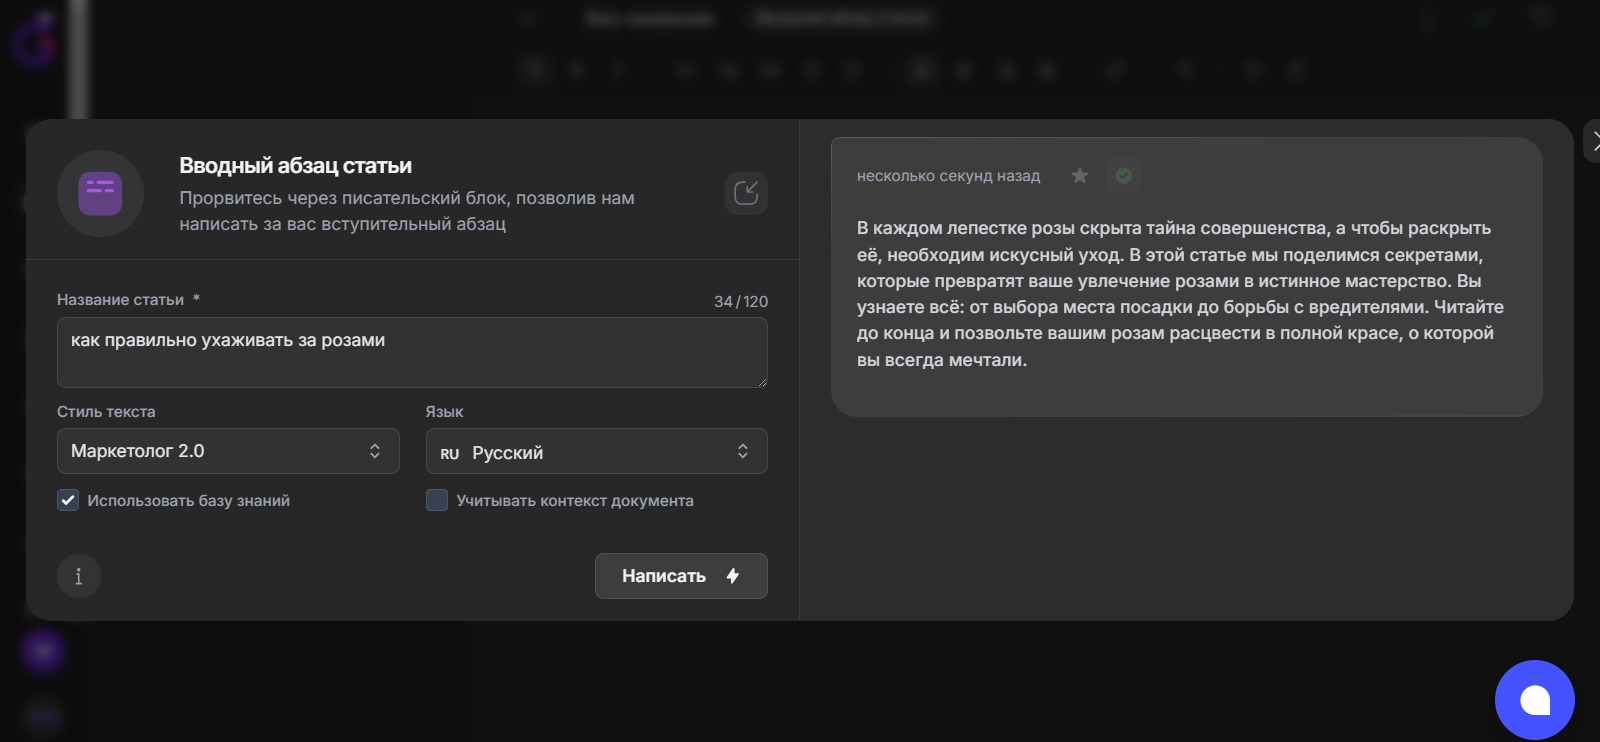Mark the generated result with the star
The height and width of the screenshot is (742, 1600).
point(1080,176)
